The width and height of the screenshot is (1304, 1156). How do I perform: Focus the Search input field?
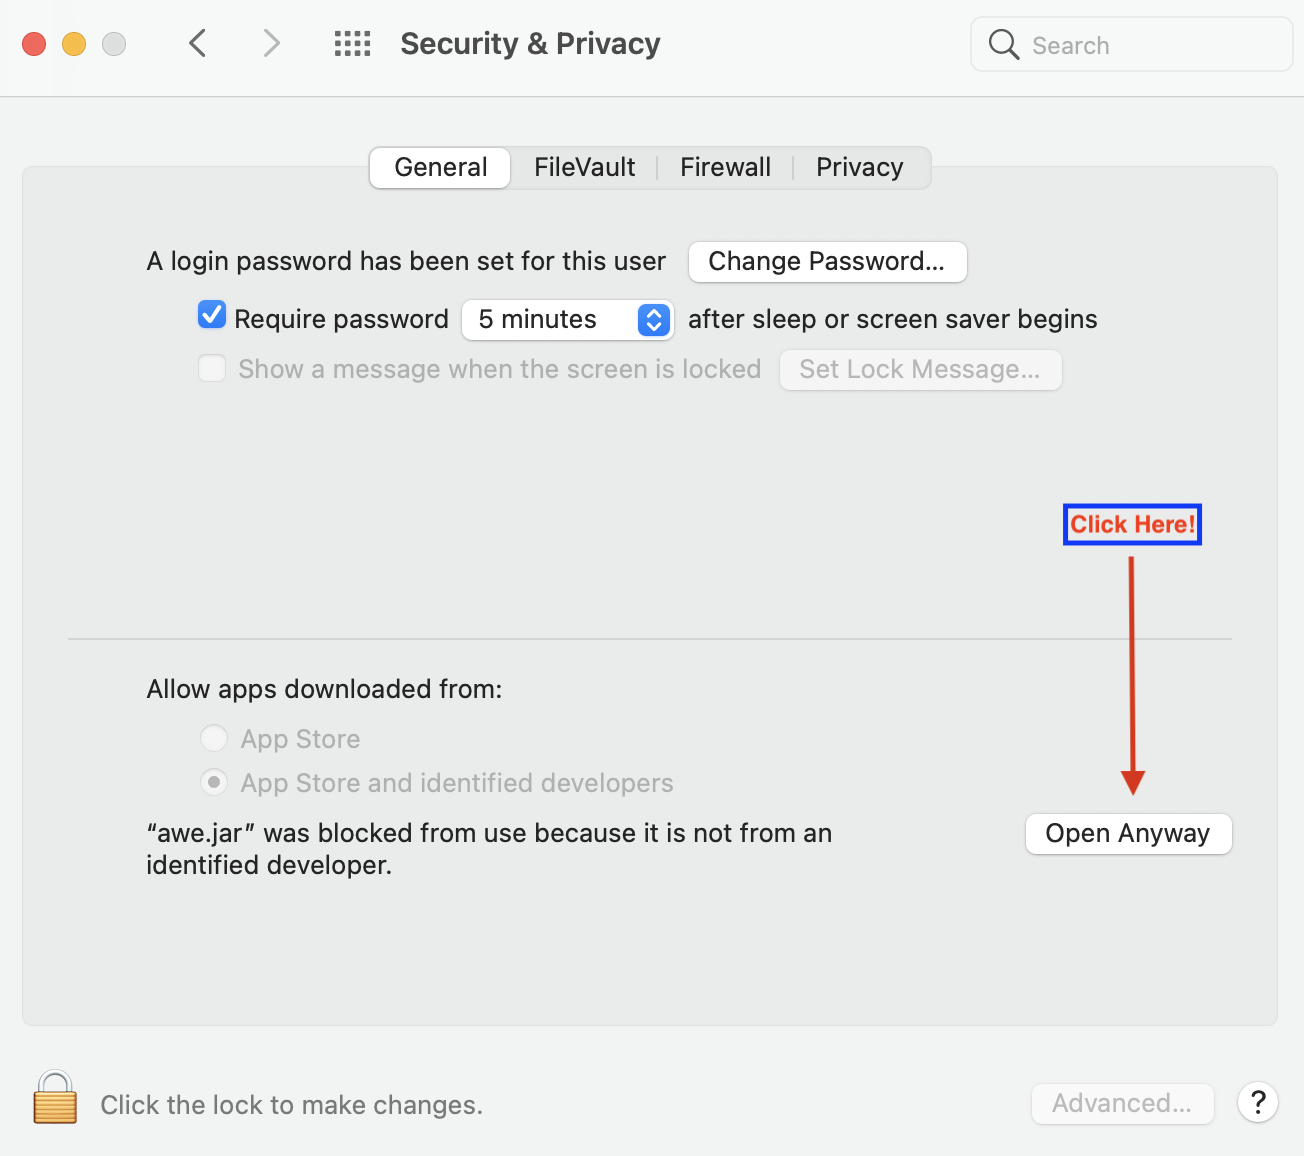point(1131,45)
